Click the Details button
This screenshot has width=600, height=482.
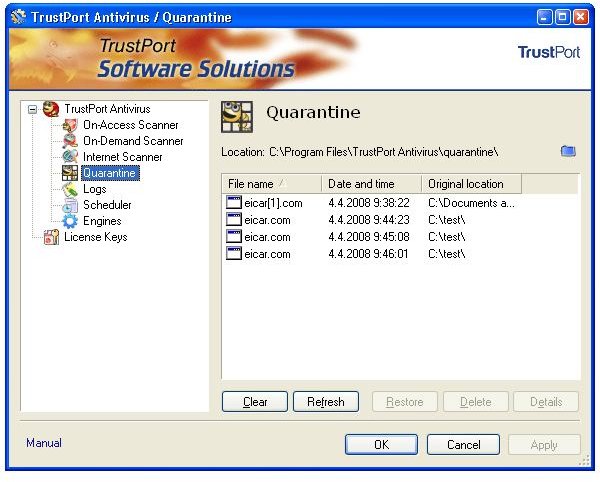click(x=546, y=402)
